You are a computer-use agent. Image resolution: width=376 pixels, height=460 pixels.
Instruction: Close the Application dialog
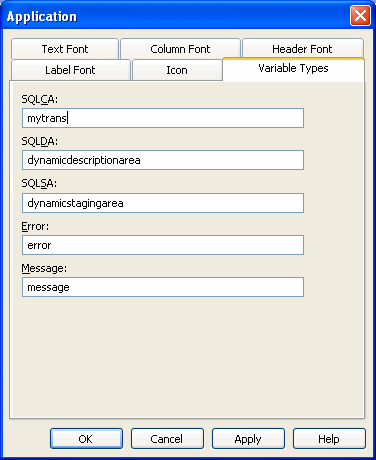coord(360,15)
